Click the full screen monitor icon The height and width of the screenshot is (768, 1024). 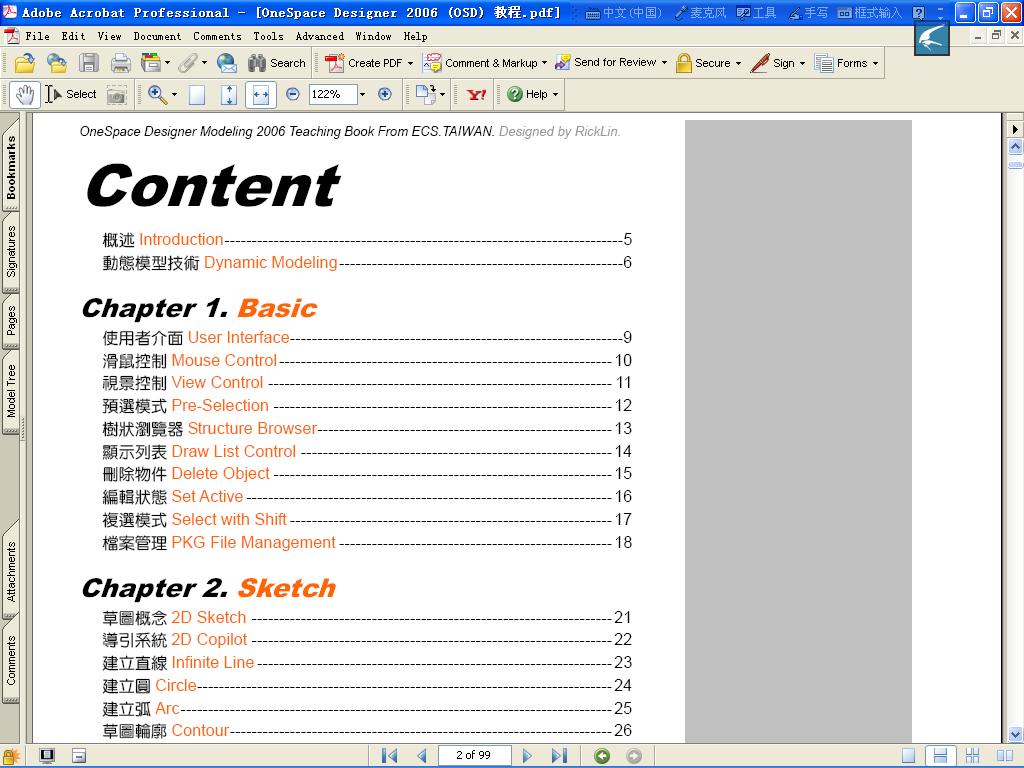47,756
